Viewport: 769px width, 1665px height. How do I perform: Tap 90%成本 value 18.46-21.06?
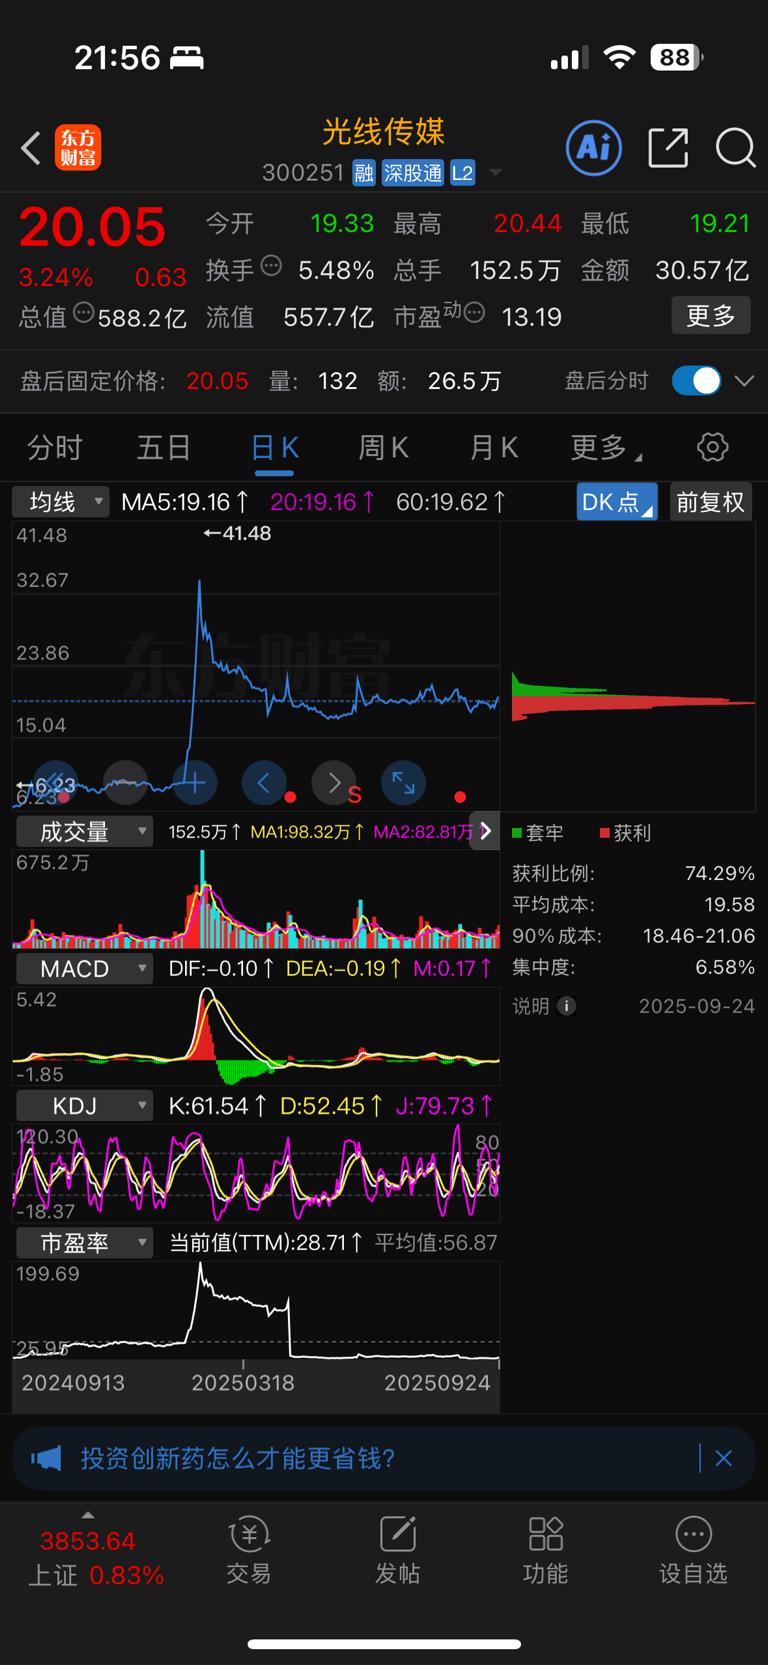coord(699,936)
